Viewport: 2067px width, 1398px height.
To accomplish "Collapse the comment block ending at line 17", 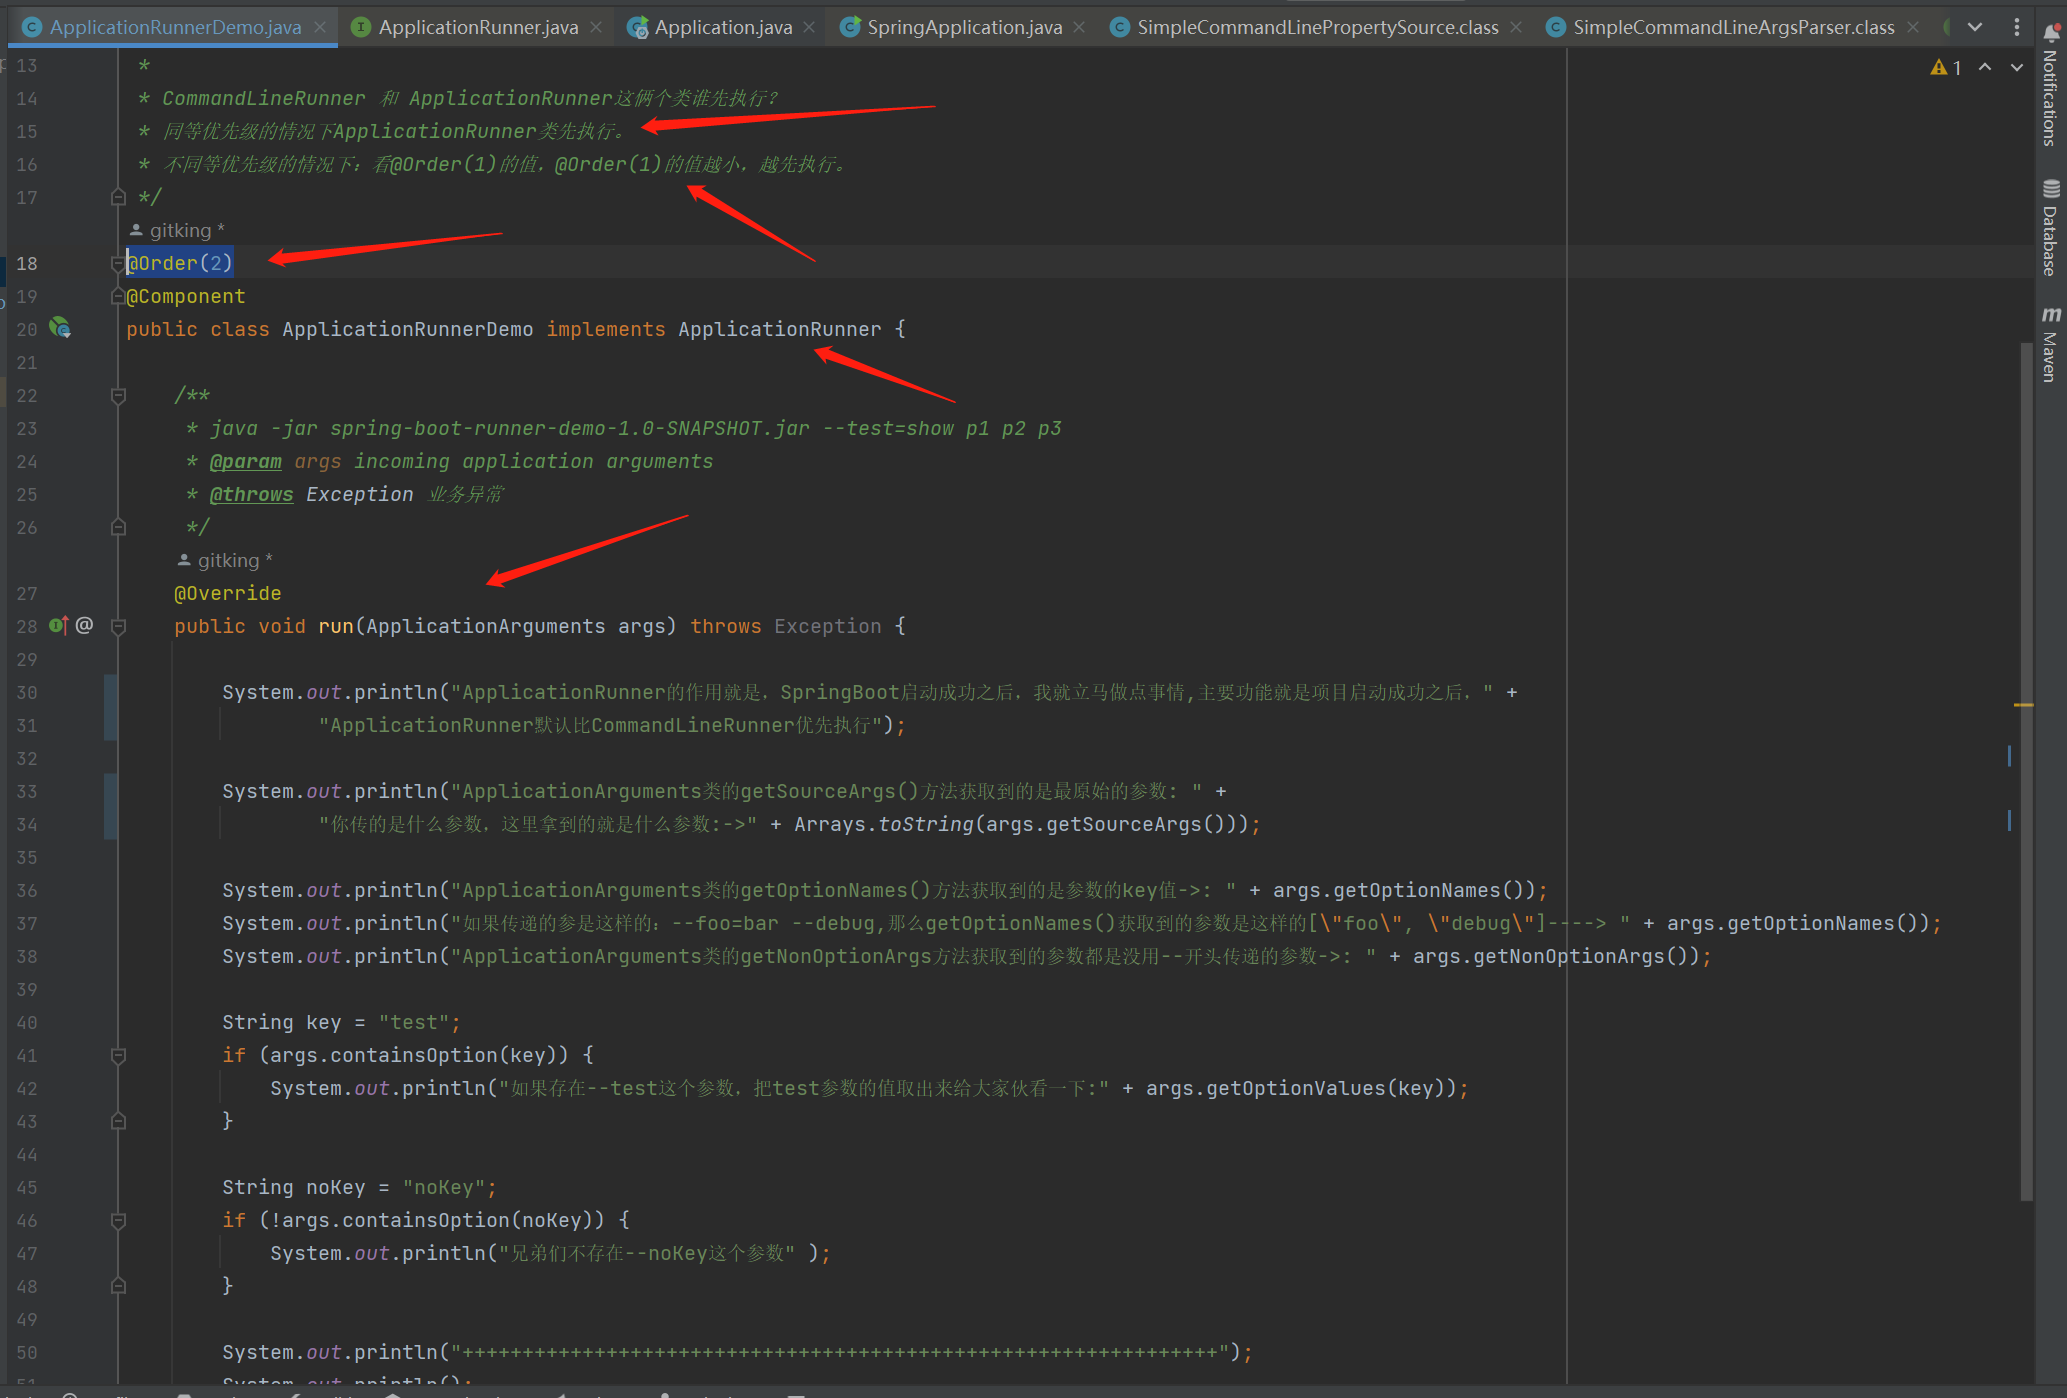I will 118,197.
